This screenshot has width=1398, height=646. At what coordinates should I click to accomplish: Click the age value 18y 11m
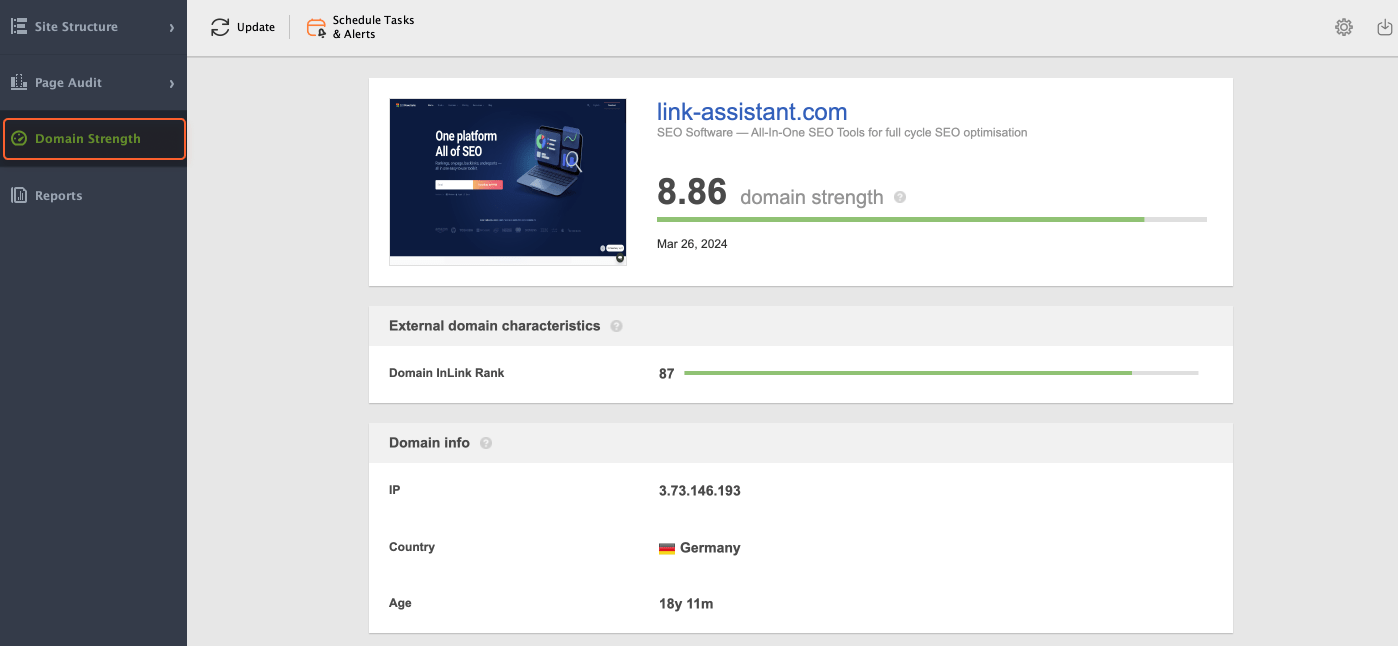click(x=686, y=604)
